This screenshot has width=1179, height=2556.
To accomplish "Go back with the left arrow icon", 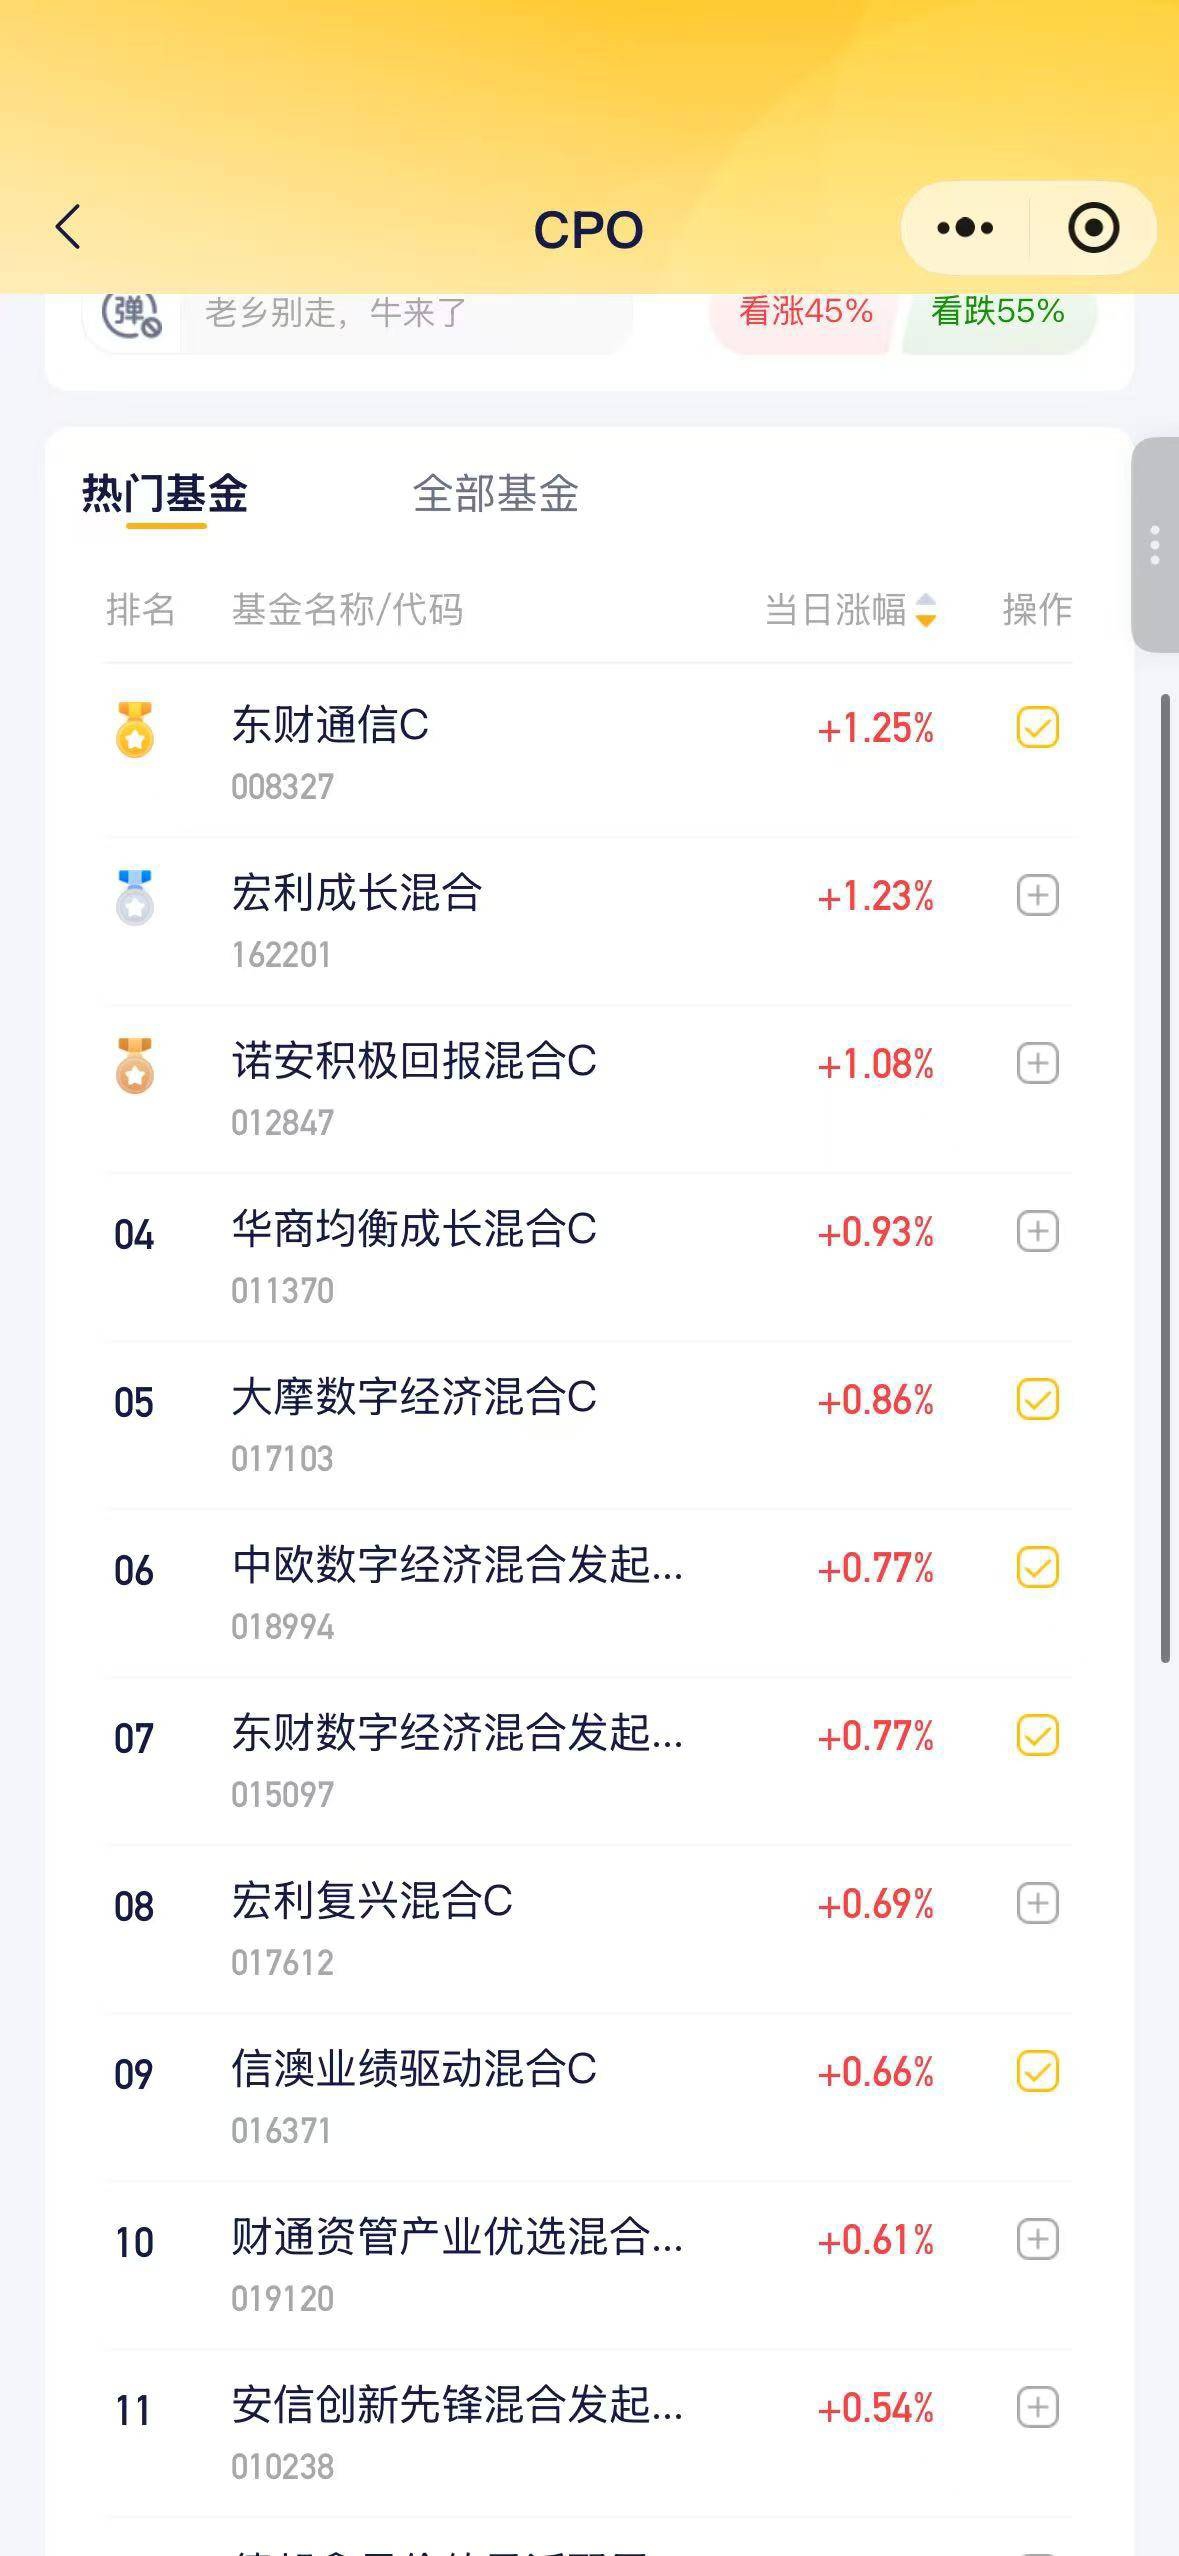I will pos(68,227).
